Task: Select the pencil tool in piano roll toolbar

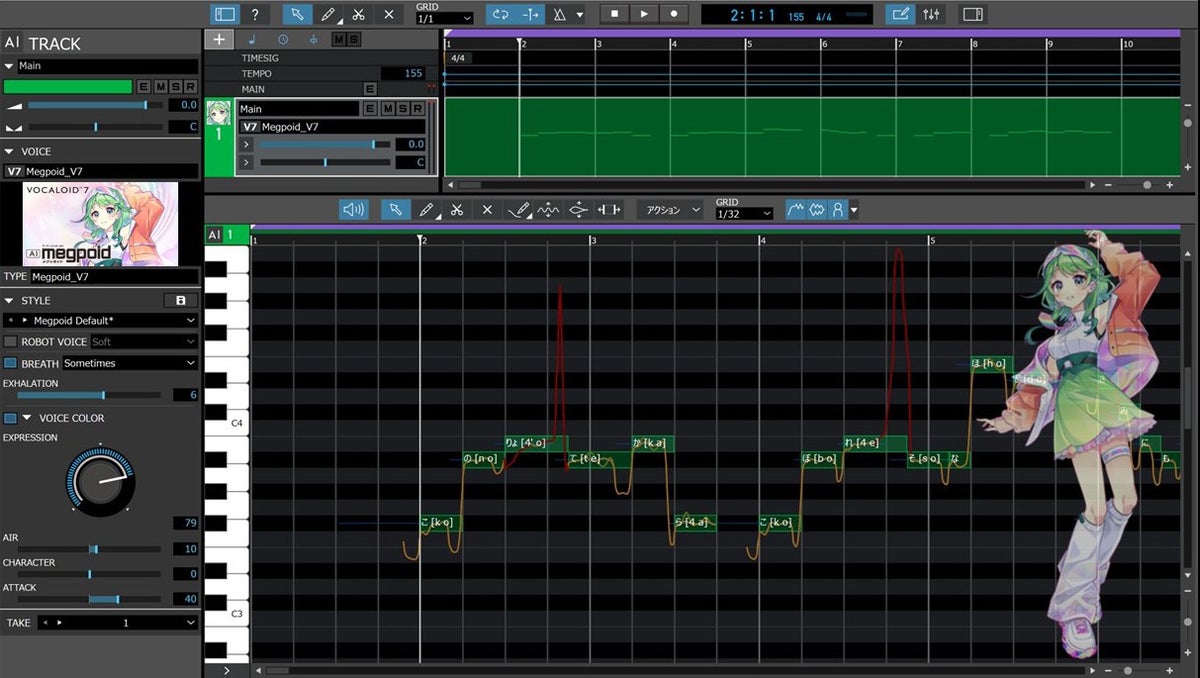Action: (426, 209)
